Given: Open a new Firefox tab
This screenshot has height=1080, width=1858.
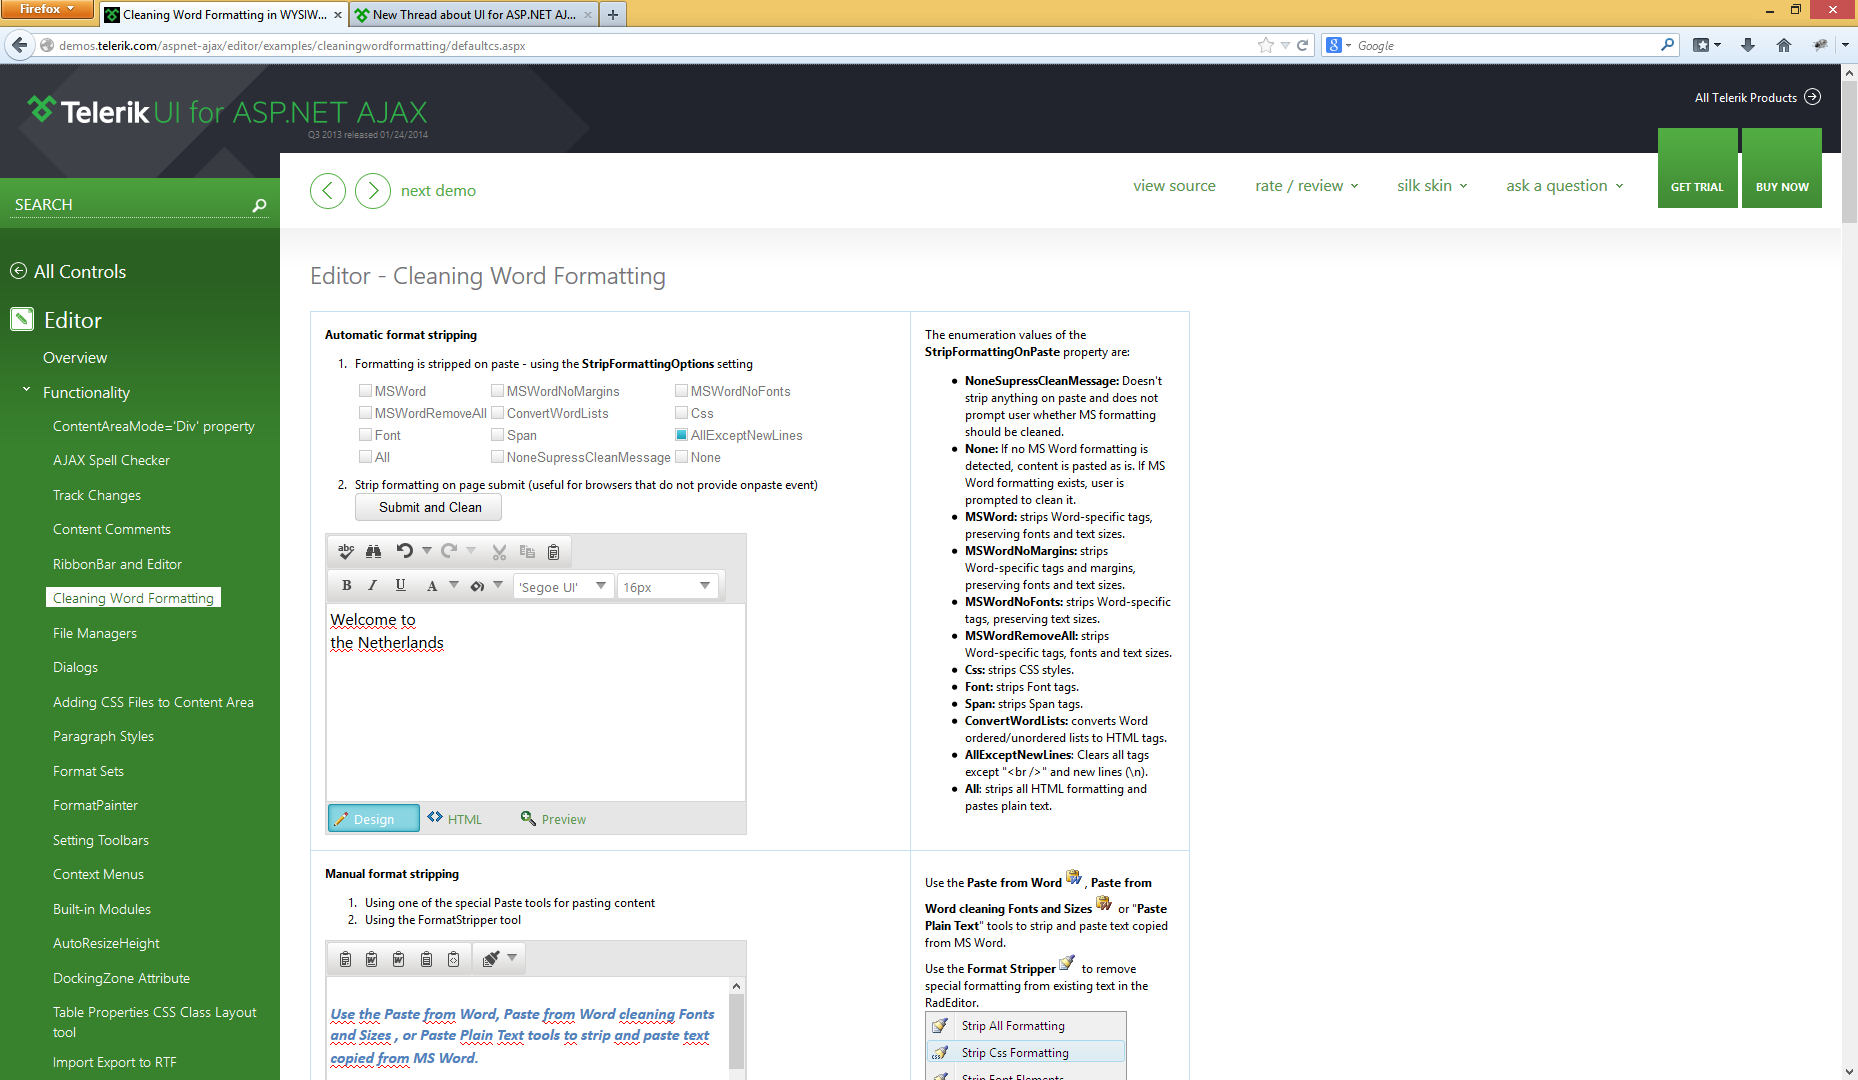Looking at the screenshot, I should click(613, 15).
